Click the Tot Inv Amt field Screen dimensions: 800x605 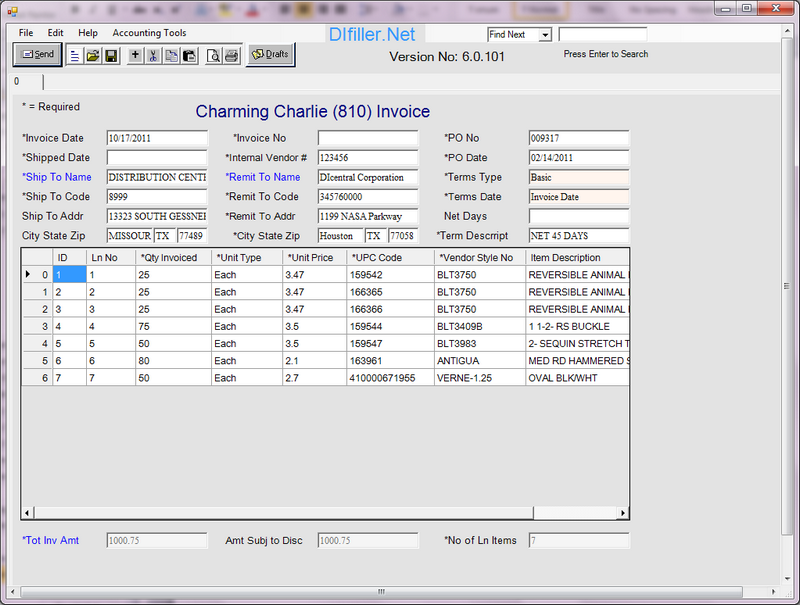point(157,541)
